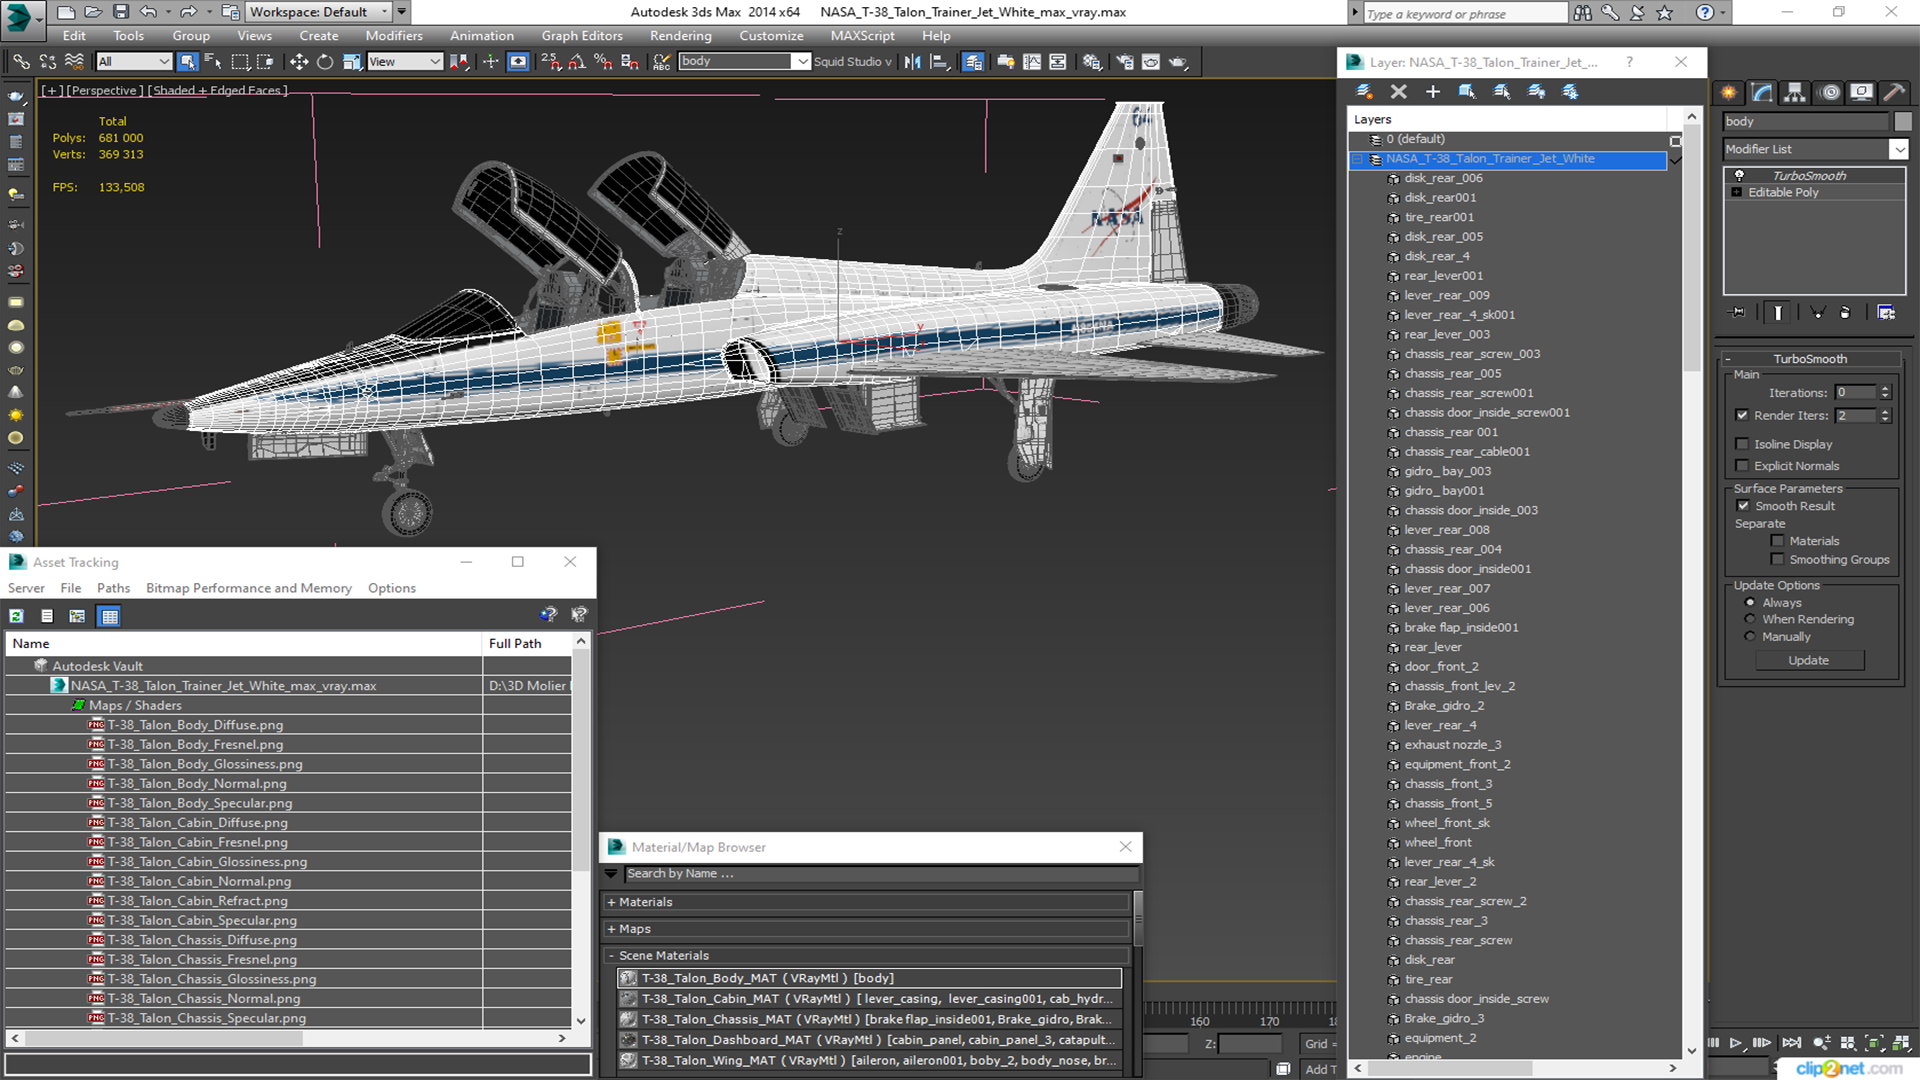The width and height of the screenshot is (1920, 1080).
Task: Click Pin Stack icon under modifier stack
Action: point(1738,312)
